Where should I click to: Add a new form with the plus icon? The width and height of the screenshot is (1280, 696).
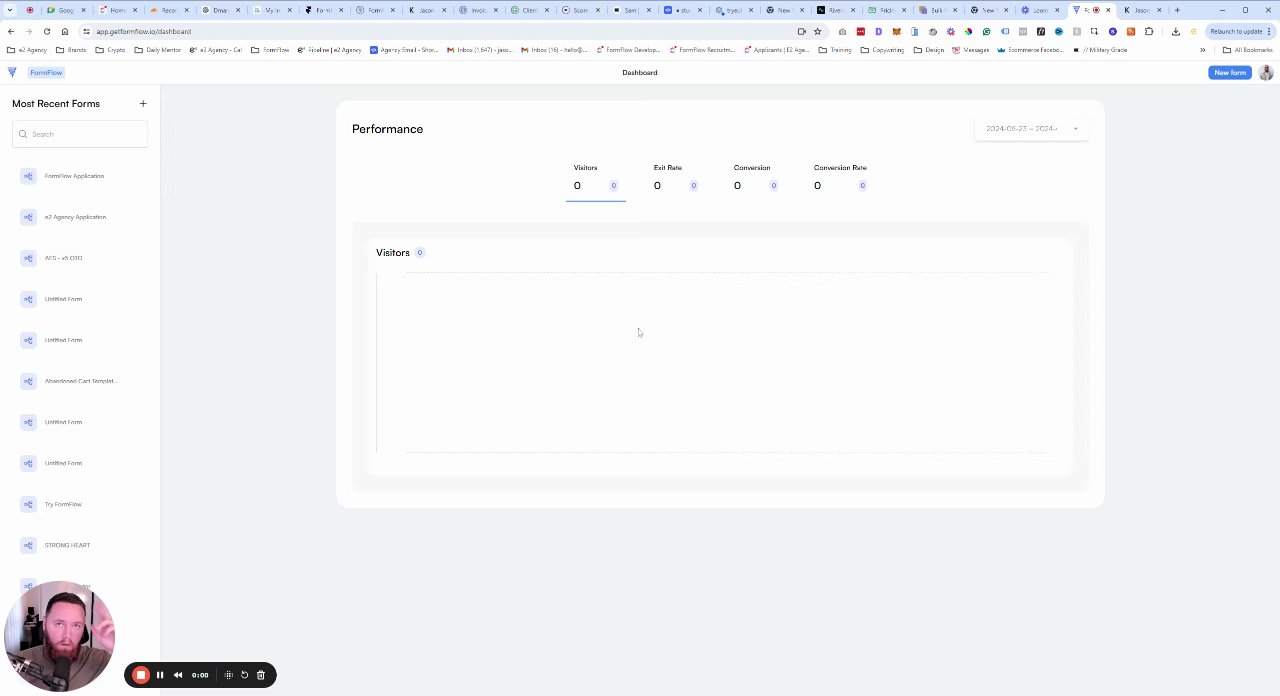[143, 103]
